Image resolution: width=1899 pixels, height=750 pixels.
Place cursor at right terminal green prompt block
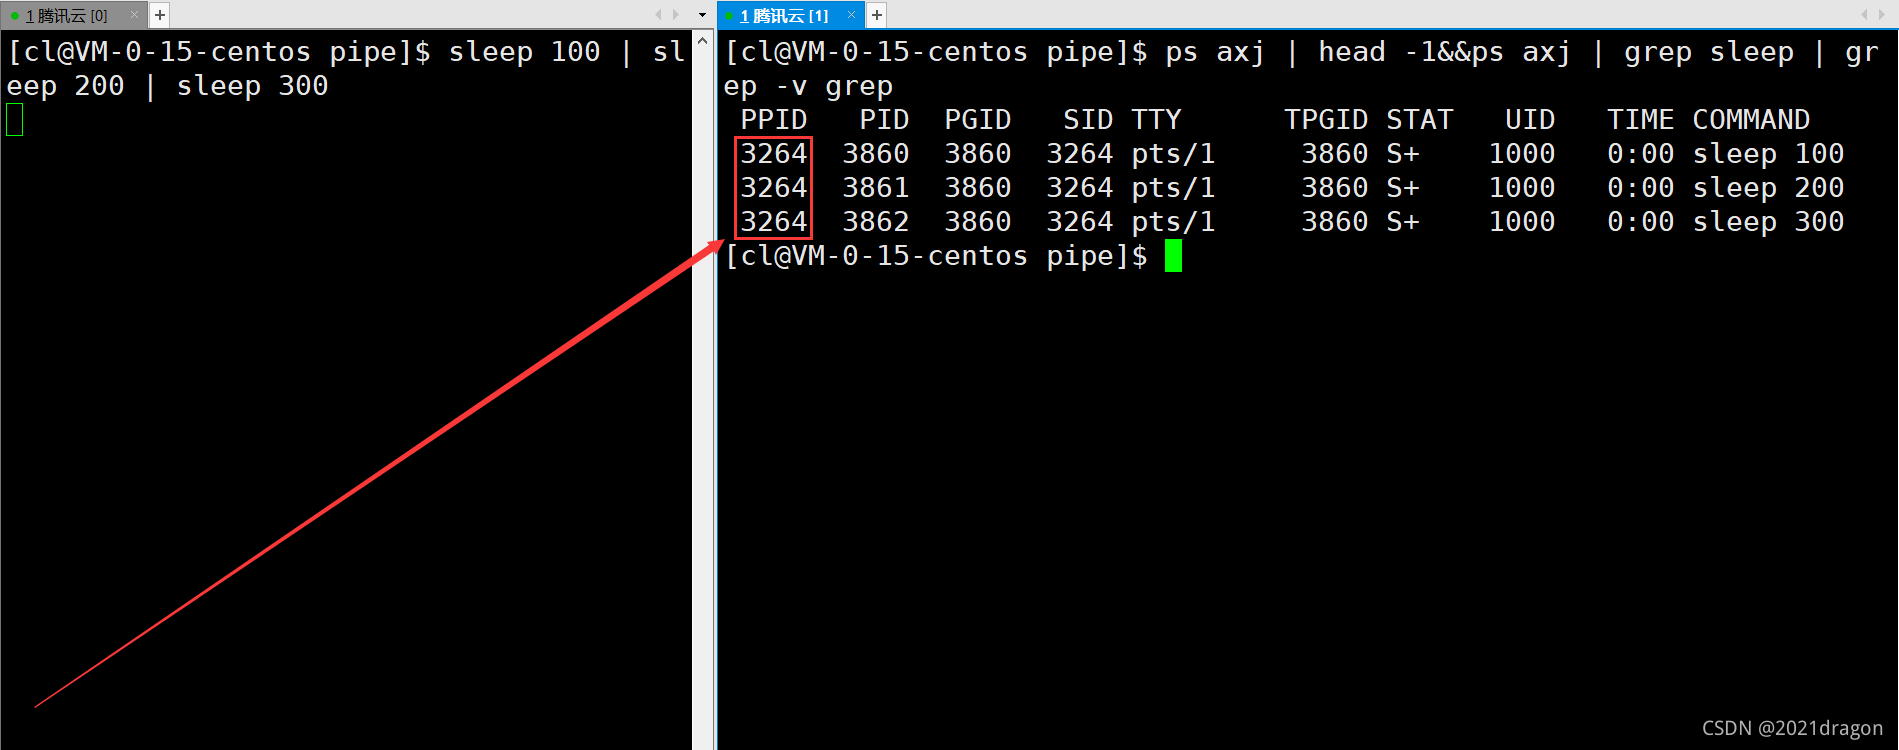coord(1173,256)
